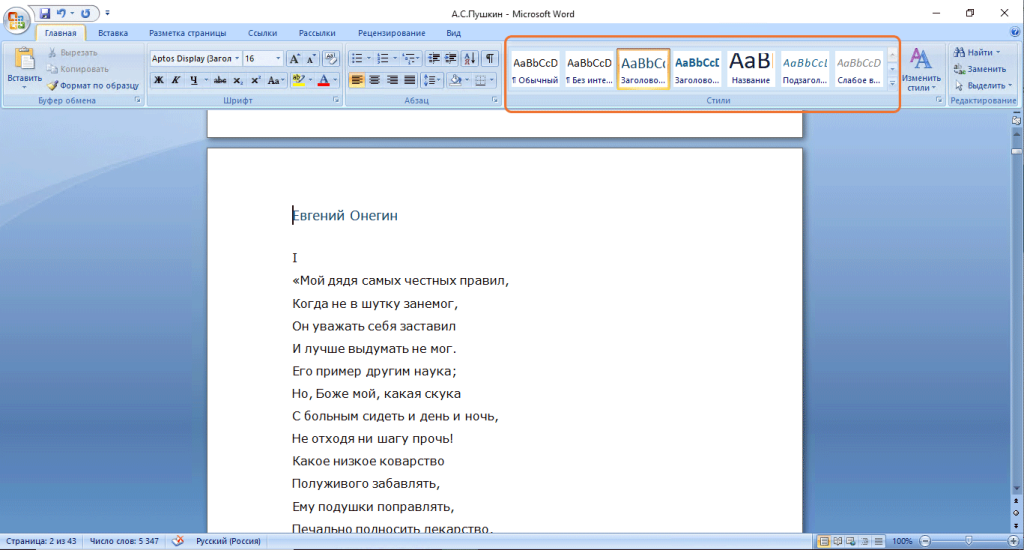The height and width of the screenshot is (550, 1024).
Task: Expand the highlight color arrow
Action: point(310,80)
